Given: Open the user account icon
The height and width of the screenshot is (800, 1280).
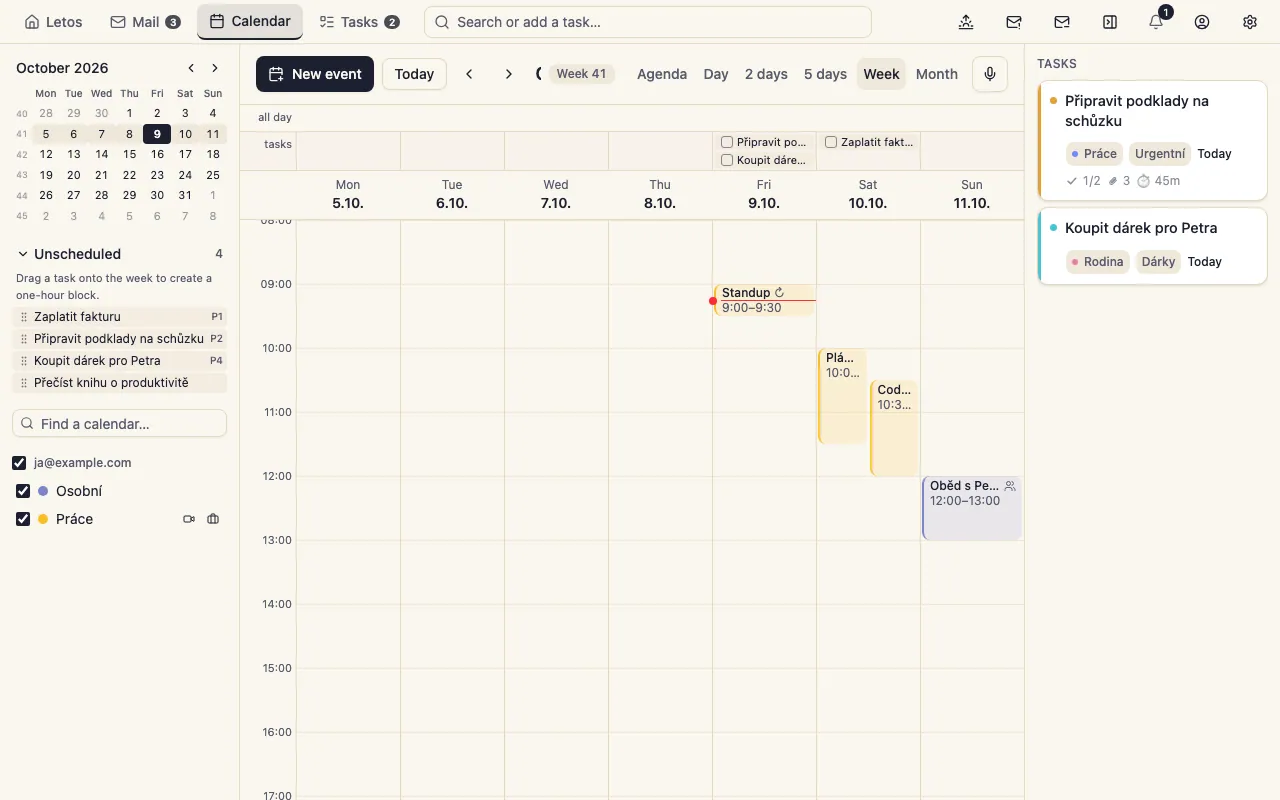Looking at the screenshot, I should click(x=1202, y=22).
